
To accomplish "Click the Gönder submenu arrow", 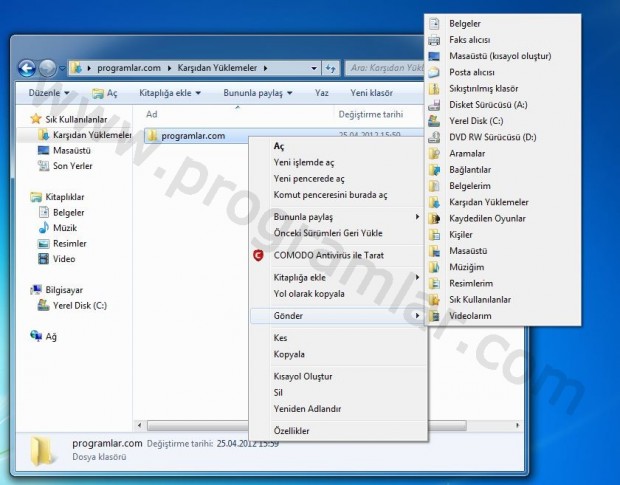I will coord(417,315).
